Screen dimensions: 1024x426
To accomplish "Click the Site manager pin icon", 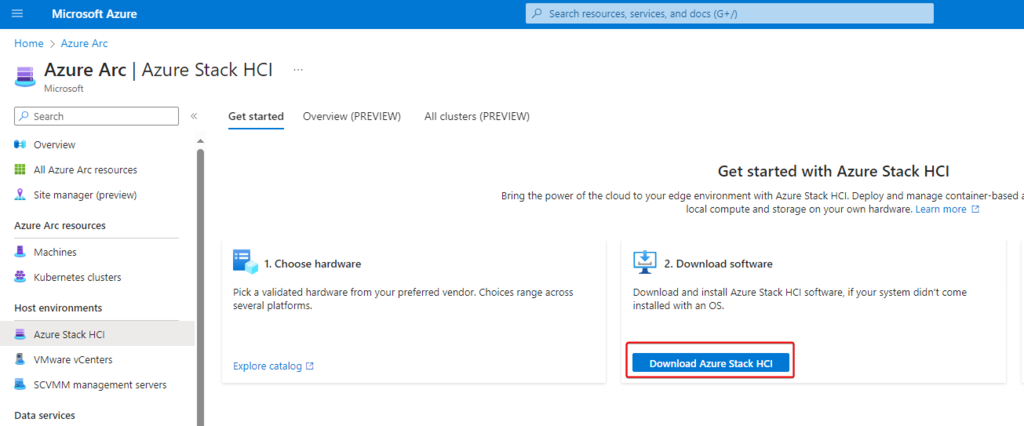I will pos(20,195).
